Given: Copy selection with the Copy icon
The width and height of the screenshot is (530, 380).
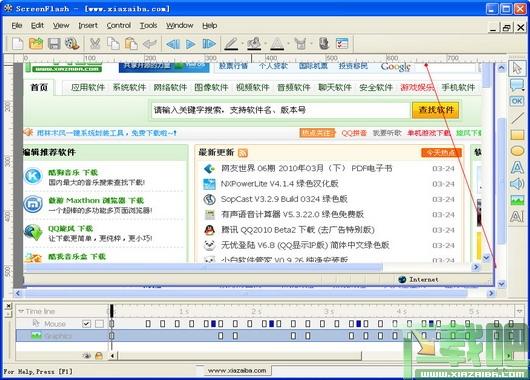Looking at the screenshot, I should [113, 44].
